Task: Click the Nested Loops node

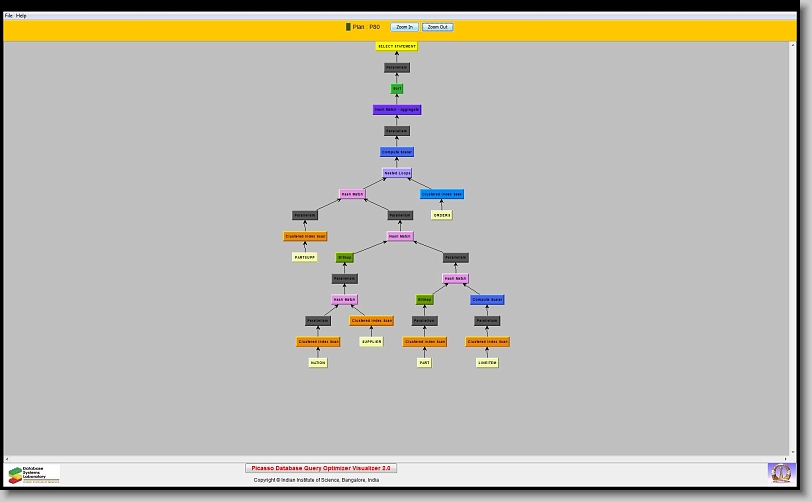Action: [x=397, y=173]
